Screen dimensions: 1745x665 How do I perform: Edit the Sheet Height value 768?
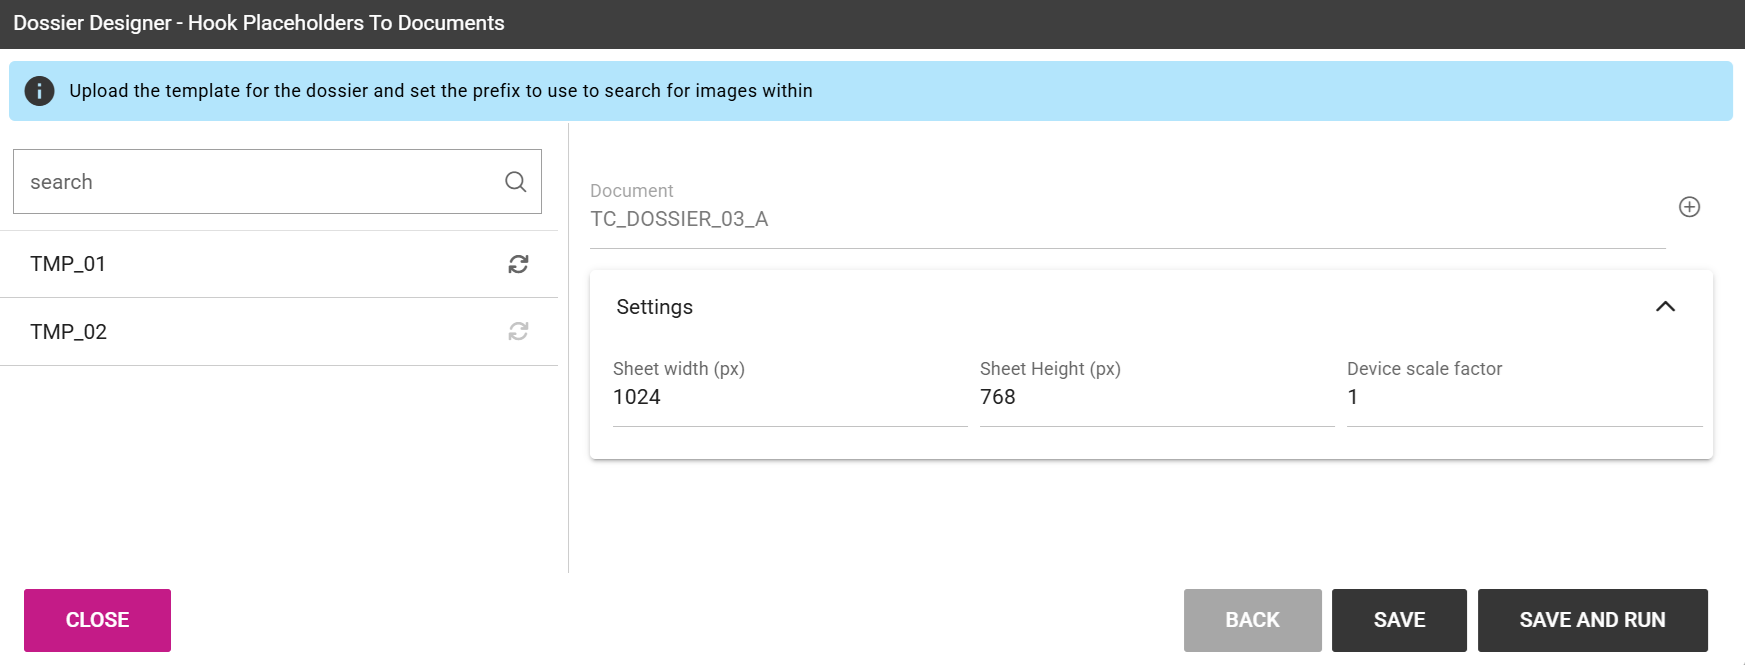pyautogui.click(x=1157, y=397)
